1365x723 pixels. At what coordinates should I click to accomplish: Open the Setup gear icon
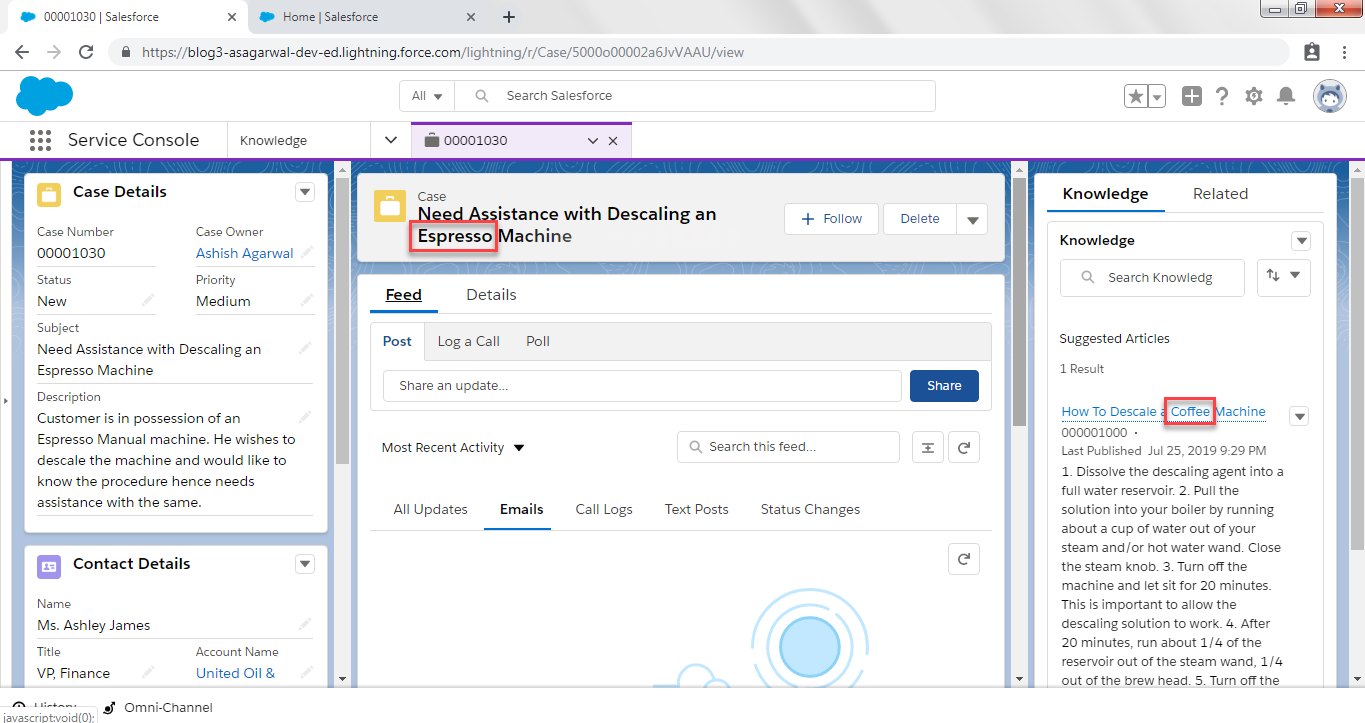(1254, 96)
